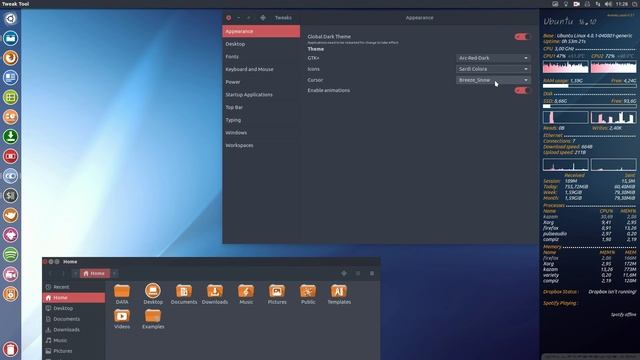640x360 pixels.
Task: Open the Files manager dock icon
Action: tap(11, 38)
